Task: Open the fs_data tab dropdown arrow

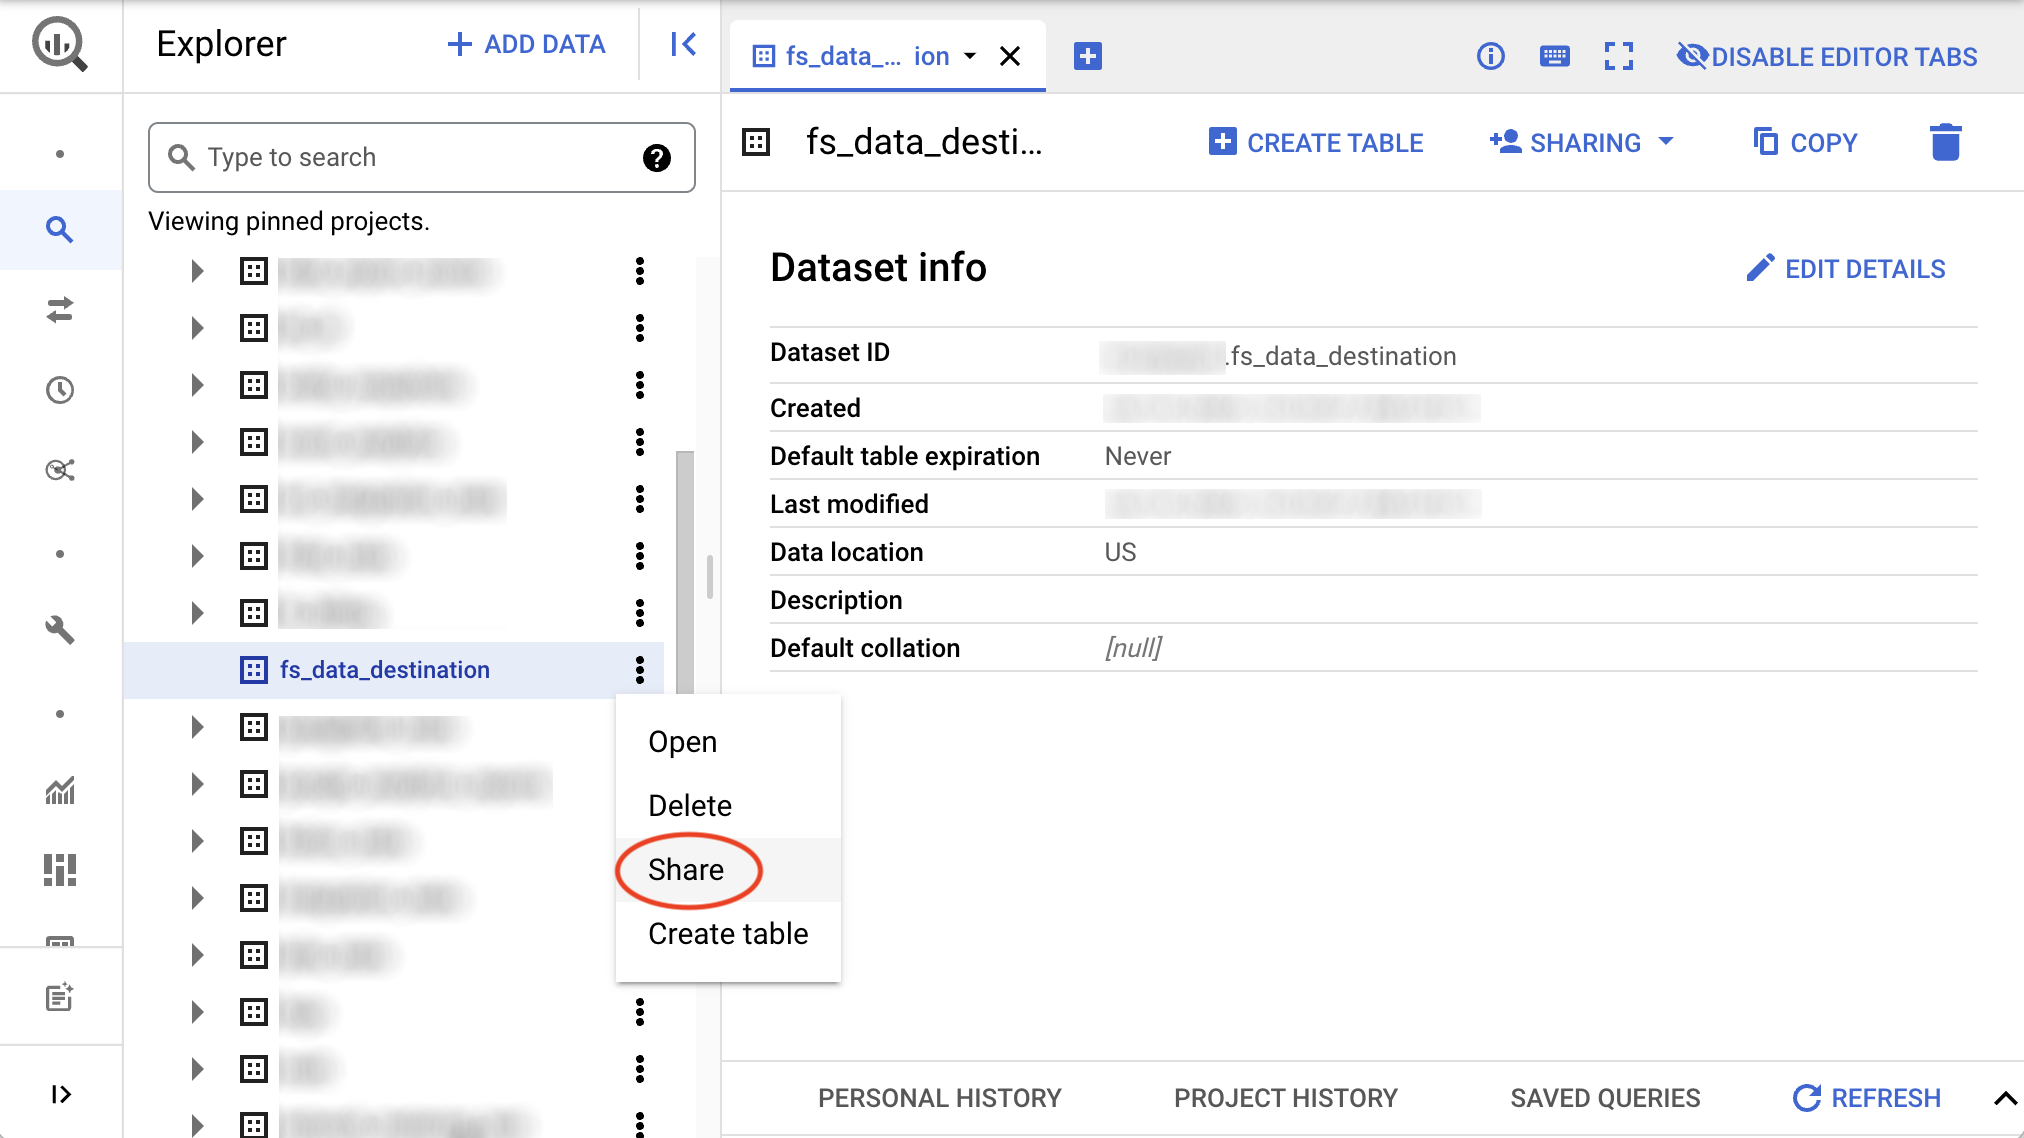Action: pyautogui.click(x=970, y=56)
